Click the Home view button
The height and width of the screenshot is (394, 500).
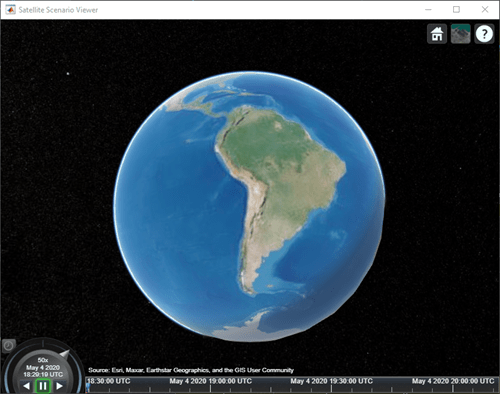click(437, 34)
